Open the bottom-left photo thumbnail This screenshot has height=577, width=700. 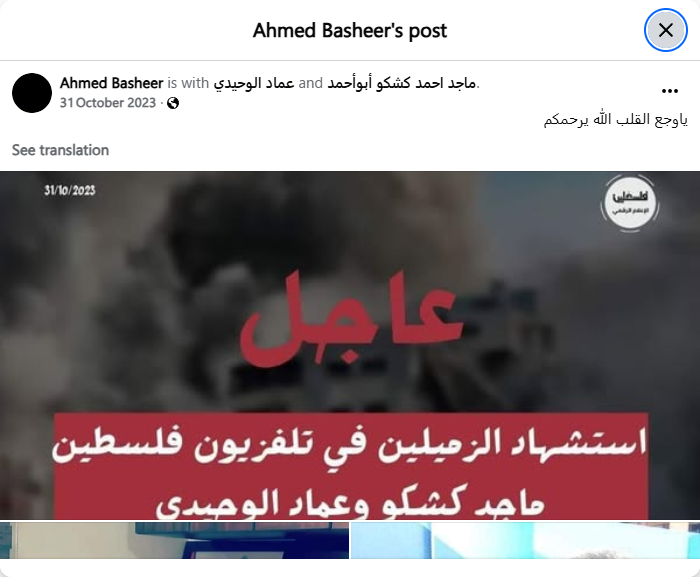click(x=174, y=540)
